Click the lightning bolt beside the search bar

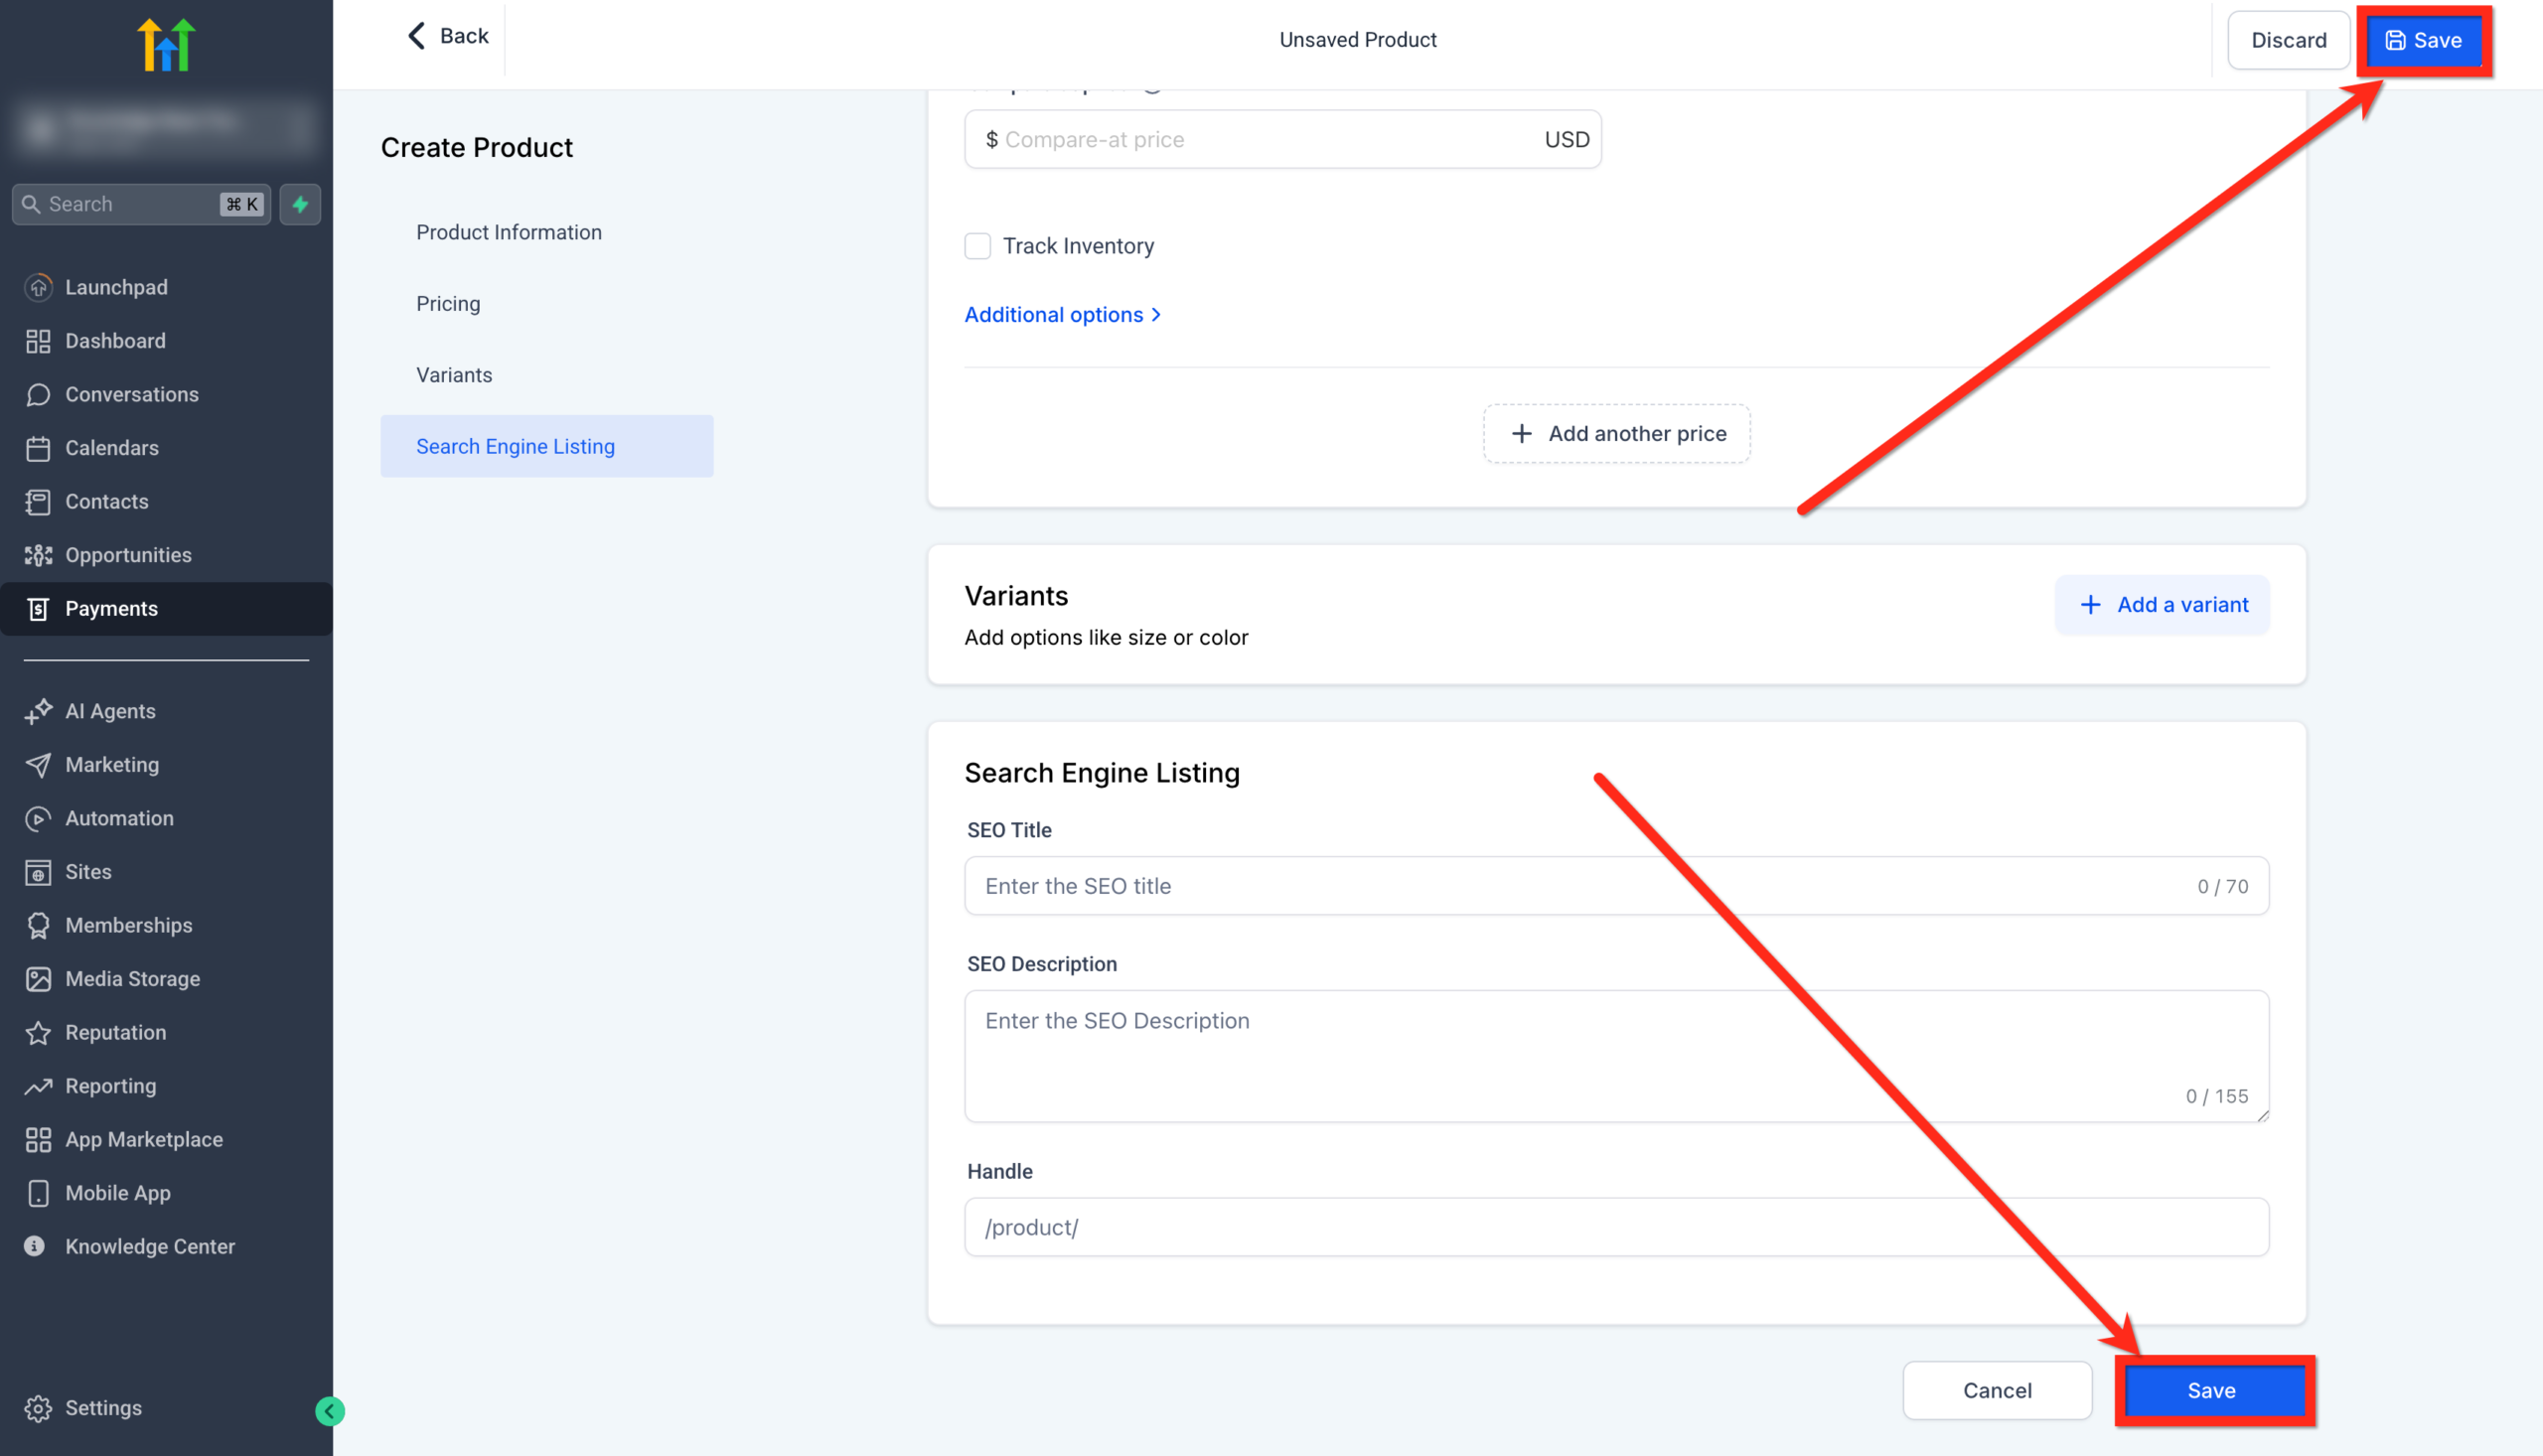coord(299,204)
